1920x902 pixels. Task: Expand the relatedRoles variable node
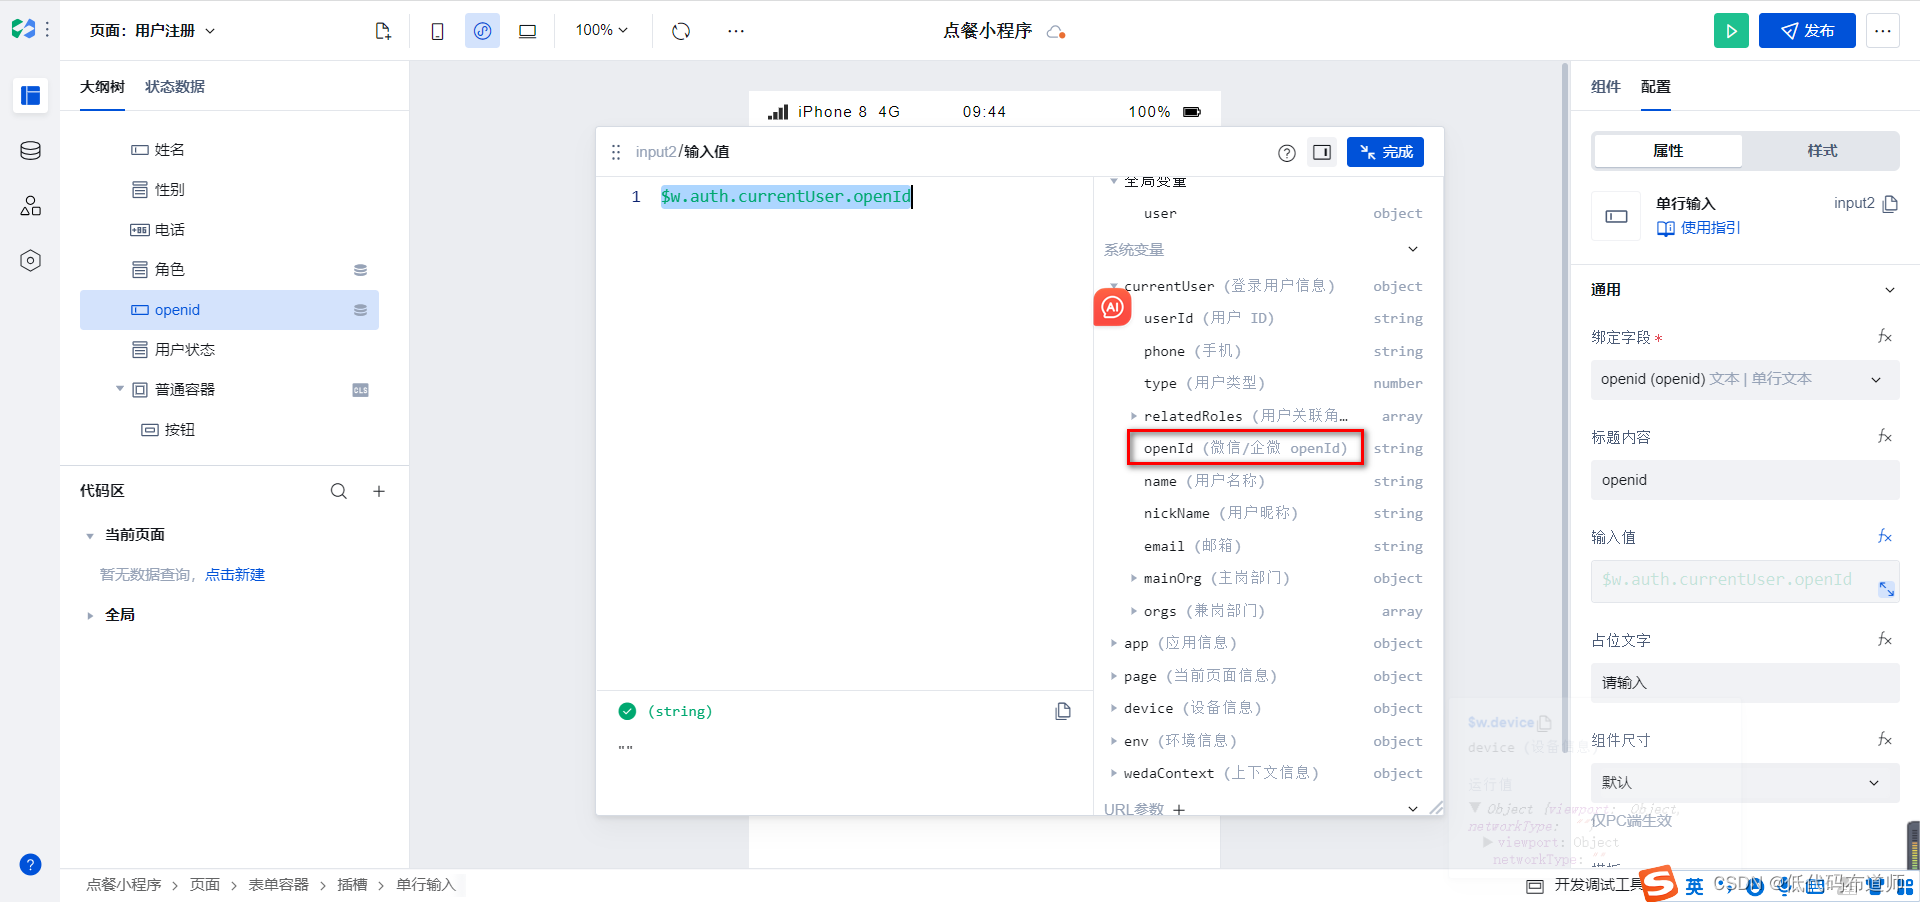pos(1133,416)
